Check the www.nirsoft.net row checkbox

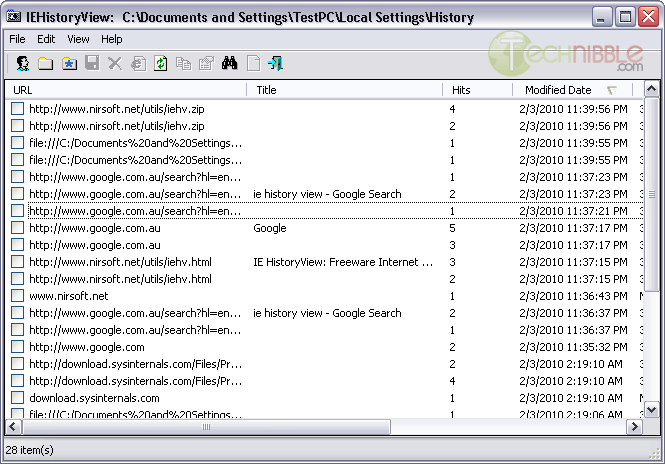coord(17,296)
